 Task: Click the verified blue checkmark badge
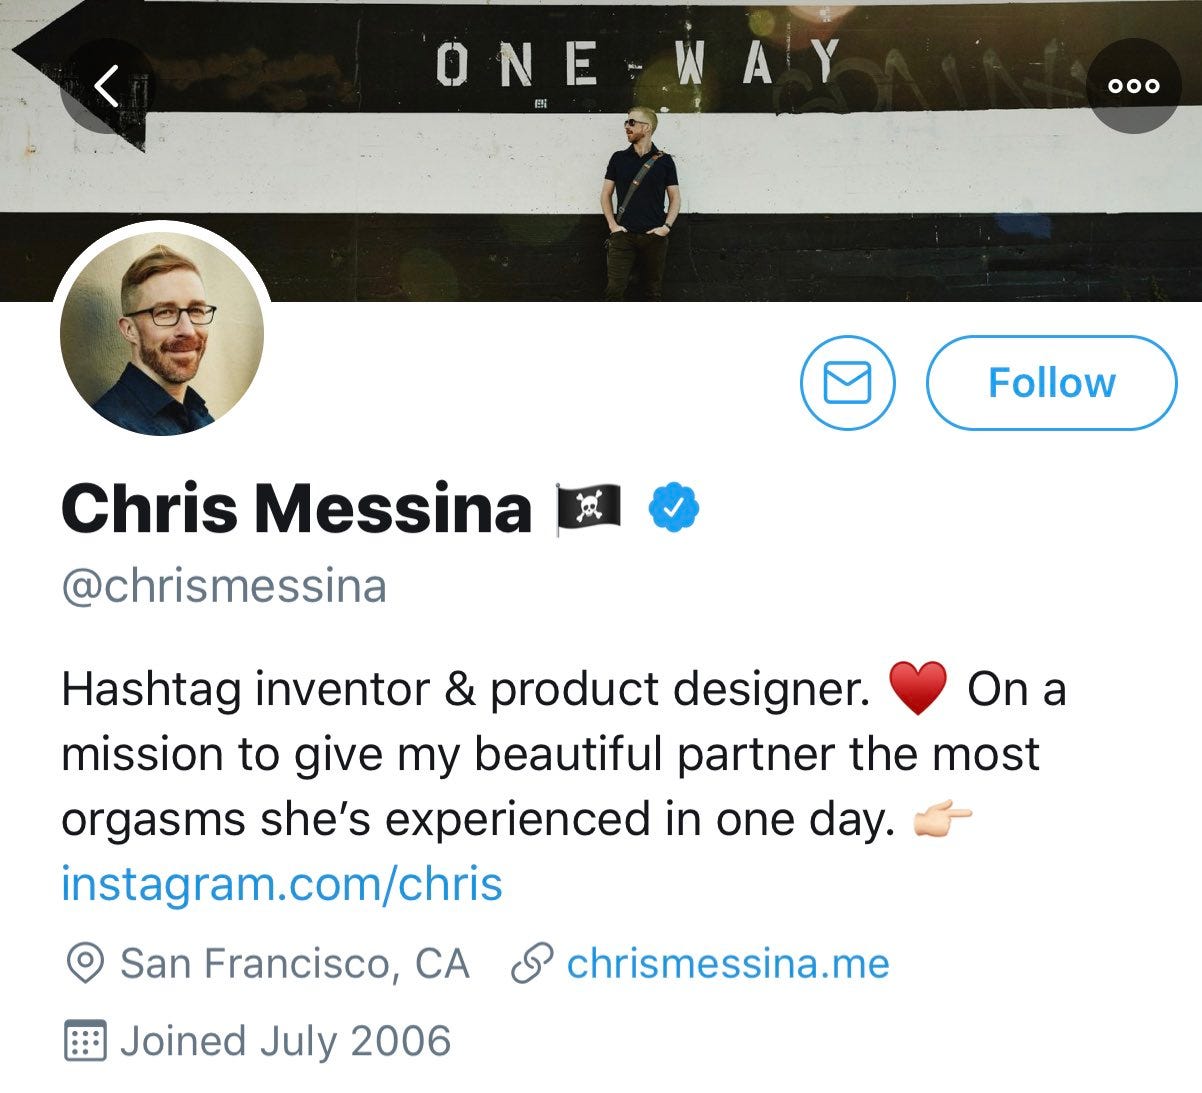(672, 508)
